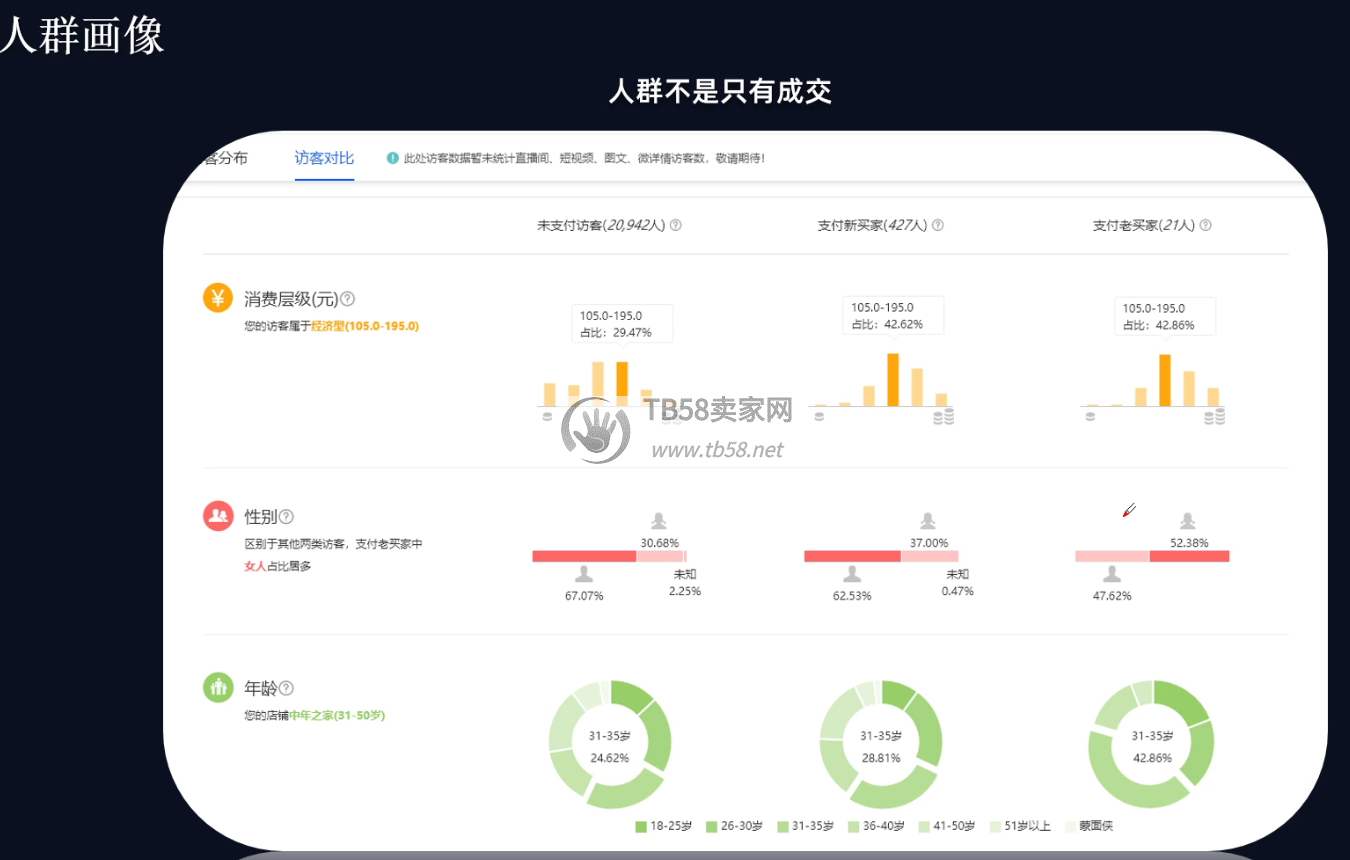Viewport: 1350px width, 860px height.
Task: Click help icon beside 年龄 label
Action: 286,688
